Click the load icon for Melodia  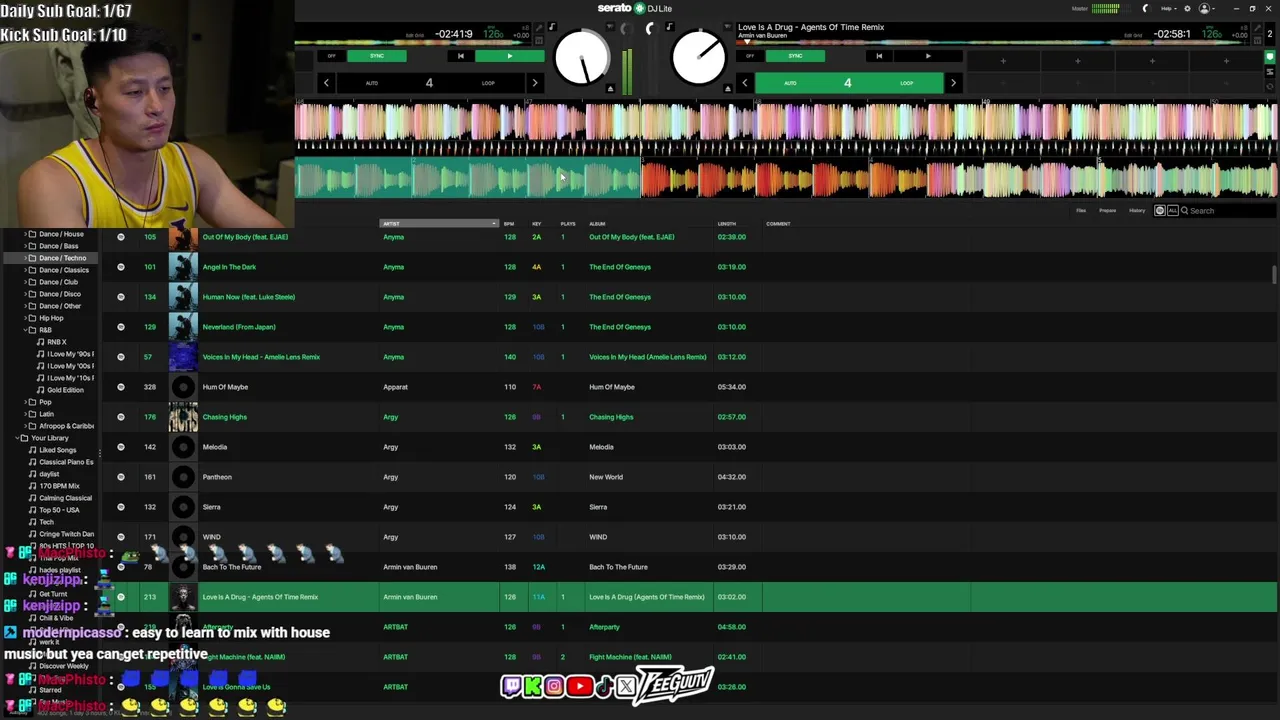click(121, 447)
